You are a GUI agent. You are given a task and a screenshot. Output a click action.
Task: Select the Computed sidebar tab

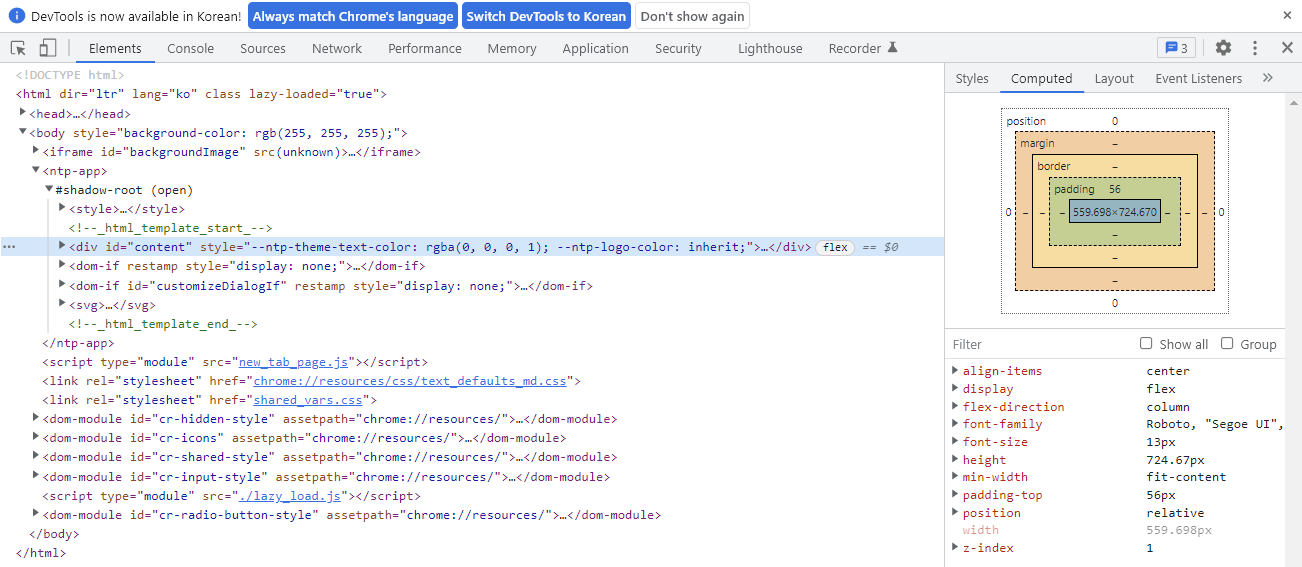pyautogui.click(x=1041, y=78)
